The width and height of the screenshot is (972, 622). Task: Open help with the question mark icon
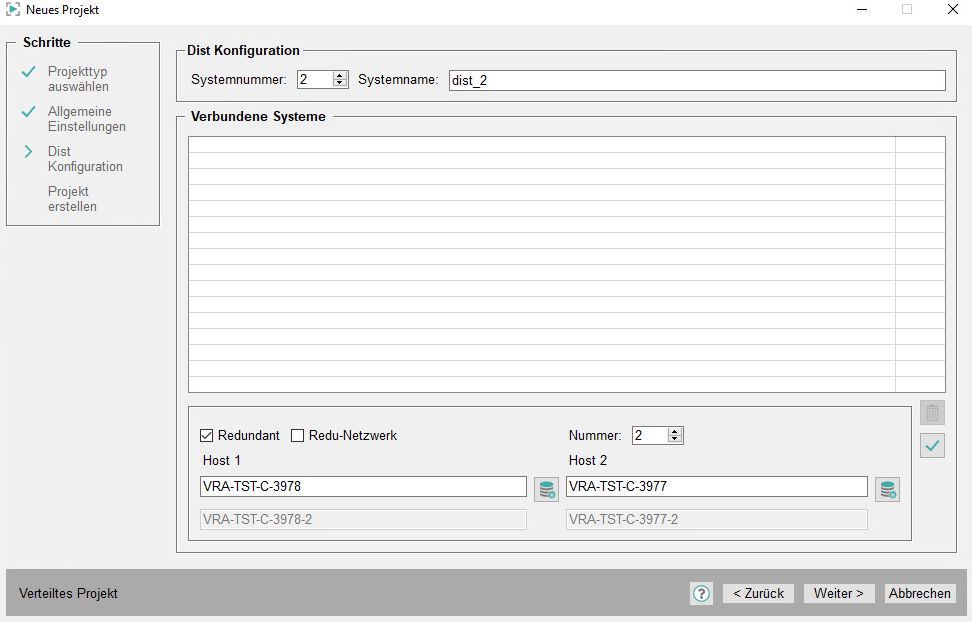coord(701,594)
